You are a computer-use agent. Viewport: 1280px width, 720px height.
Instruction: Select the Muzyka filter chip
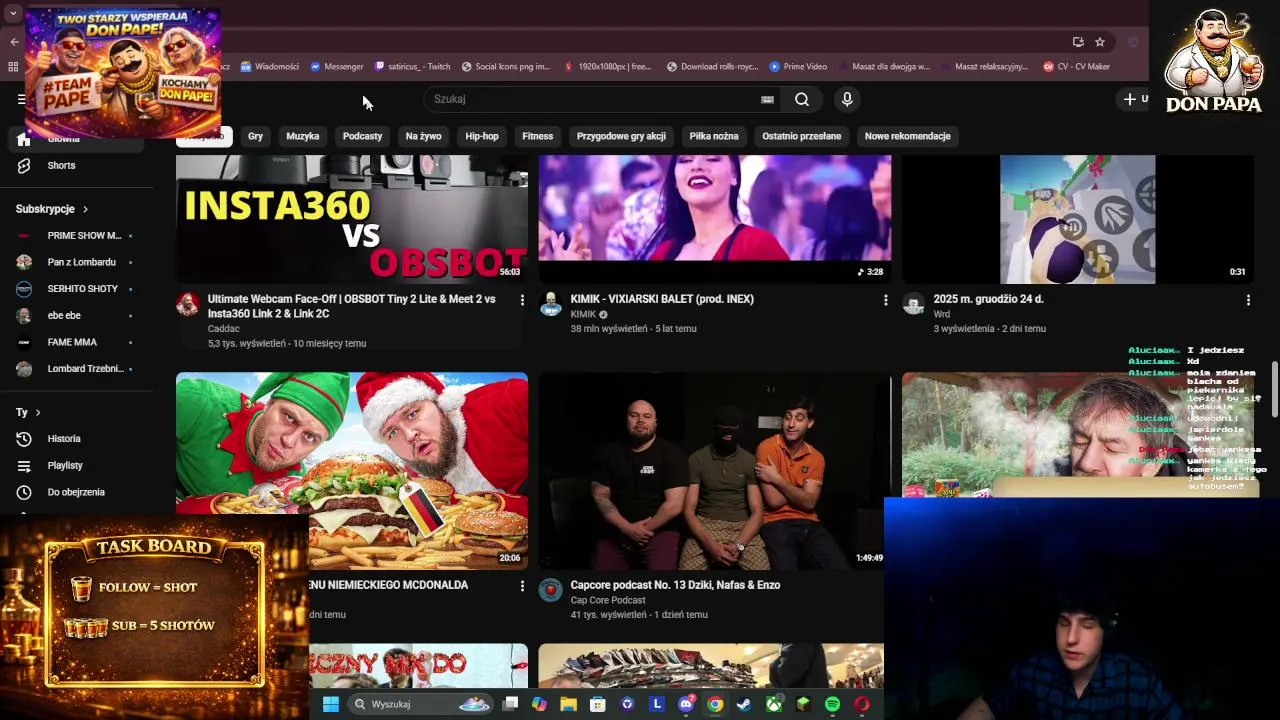303,136
